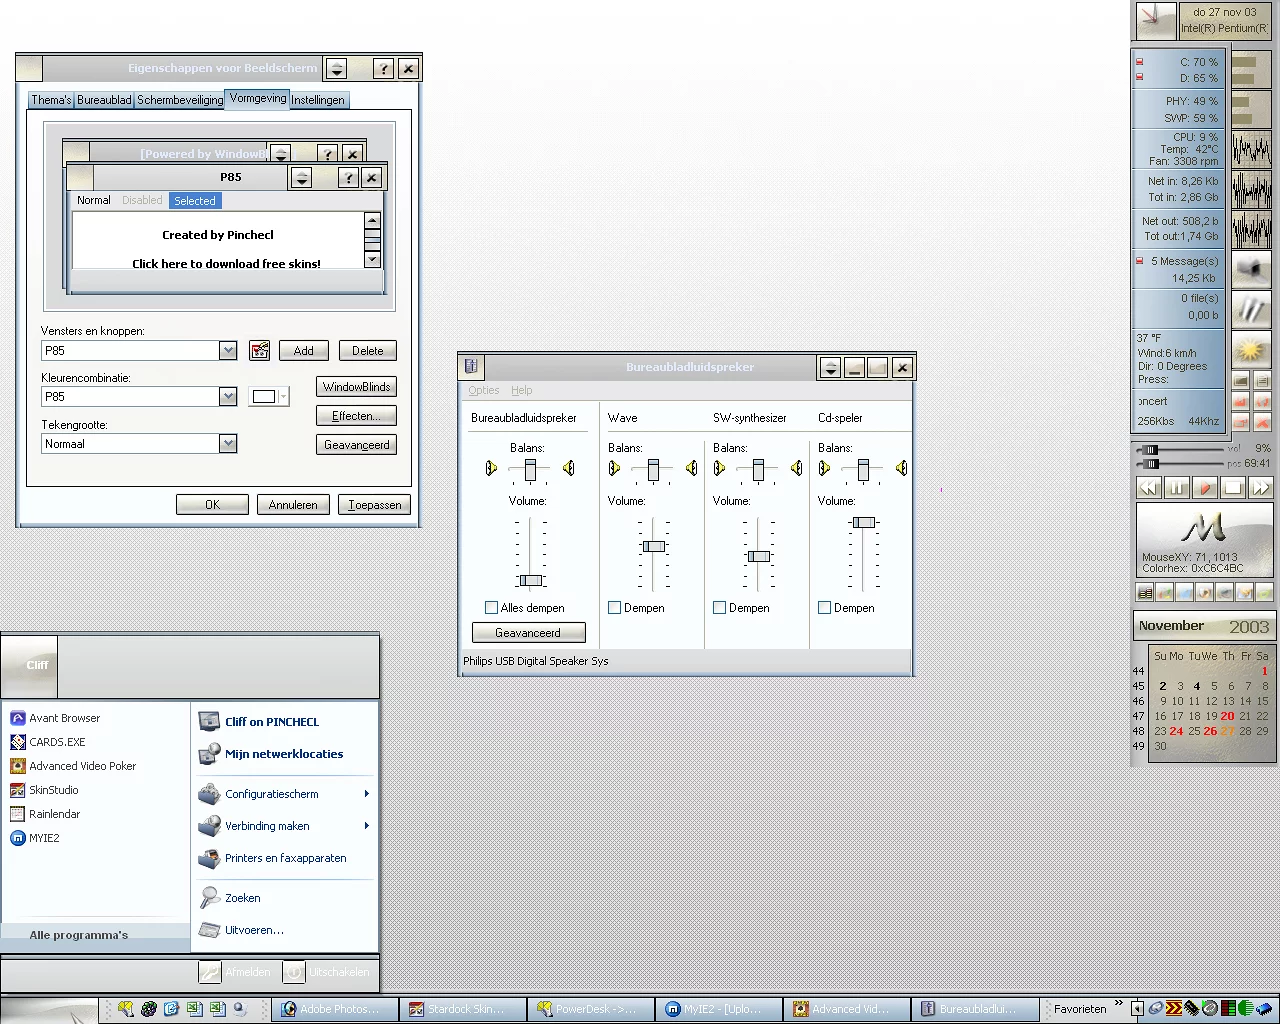Open the Kleurencombinatie dropdown
The image size is (1280, 1024).
[x=228, y=397]
